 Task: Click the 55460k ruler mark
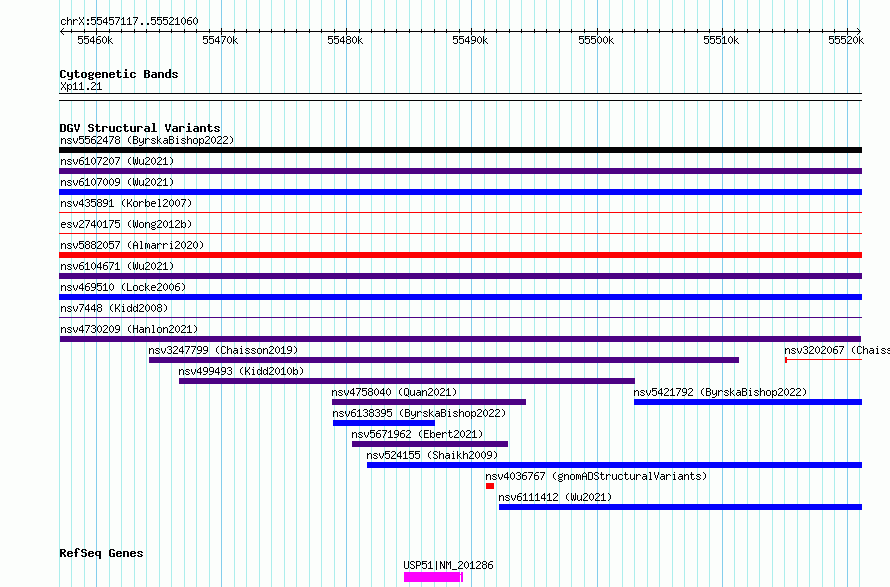pos(95,40)
